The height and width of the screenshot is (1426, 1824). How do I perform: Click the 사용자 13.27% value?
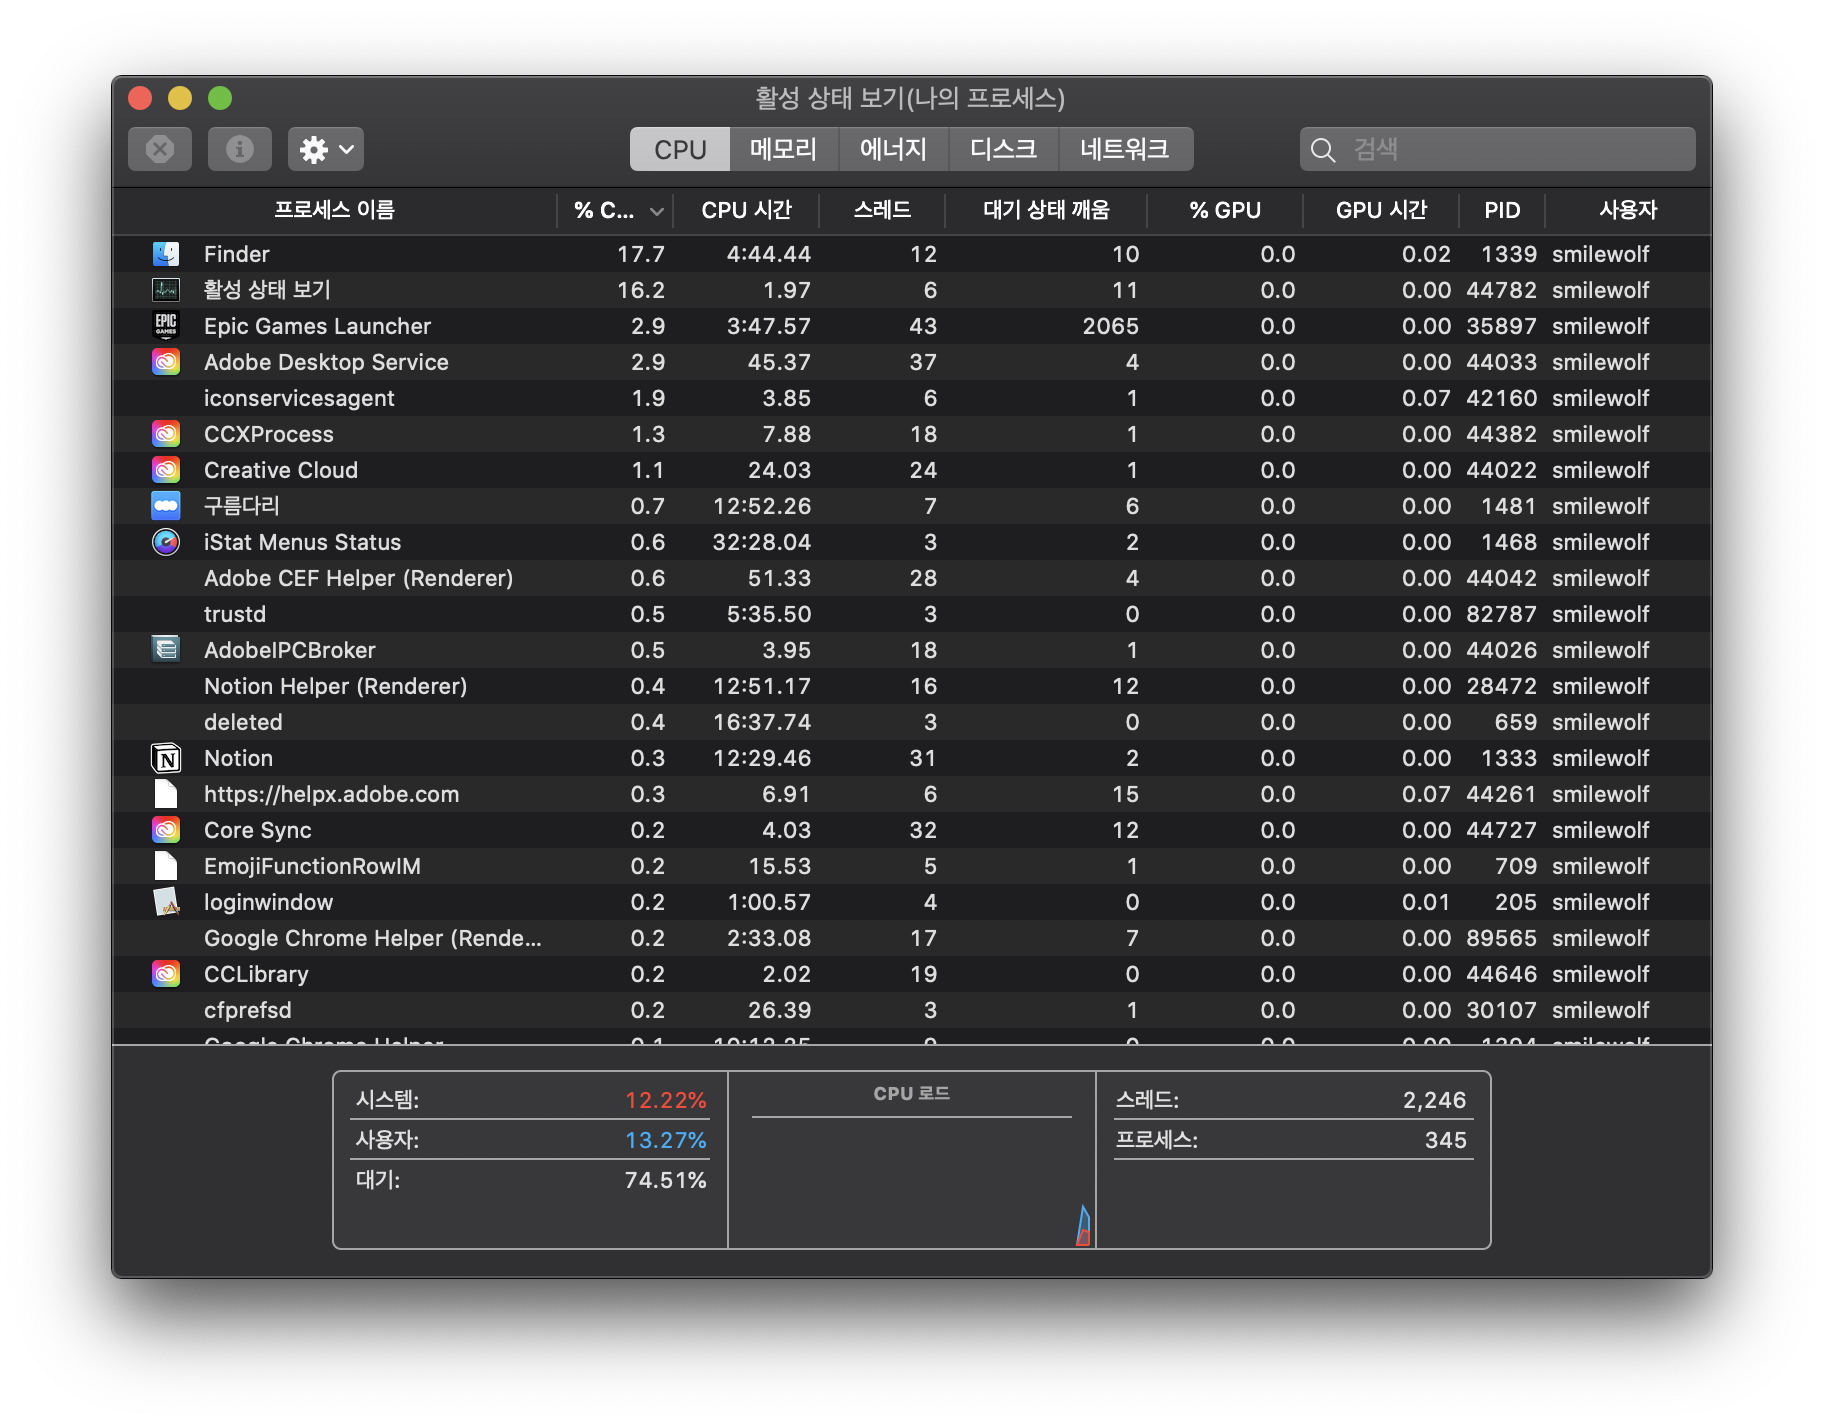pos(666,1140)
